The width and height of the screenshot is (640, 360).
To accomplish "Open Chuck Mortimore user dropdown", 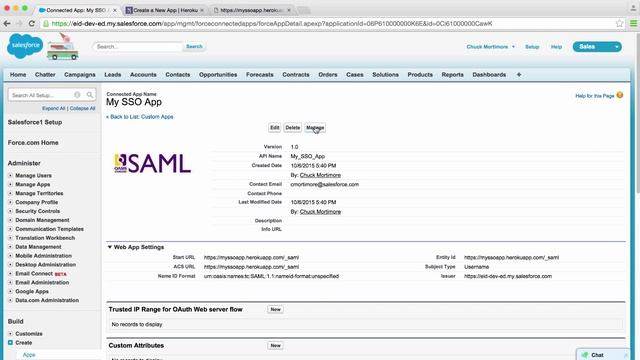I will pyautogui.click(x=491, y=47).
